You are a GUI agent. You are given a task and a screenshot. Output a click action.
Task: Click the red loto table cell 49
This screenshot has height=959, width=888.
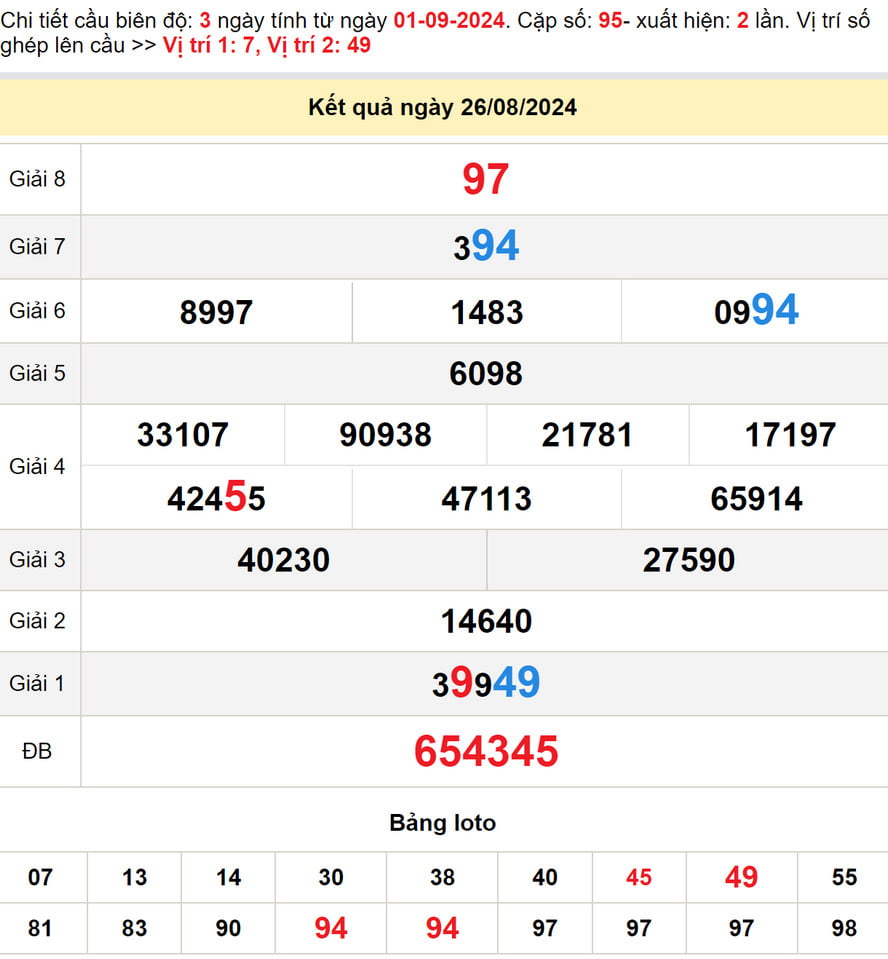[x=741, y=877]
